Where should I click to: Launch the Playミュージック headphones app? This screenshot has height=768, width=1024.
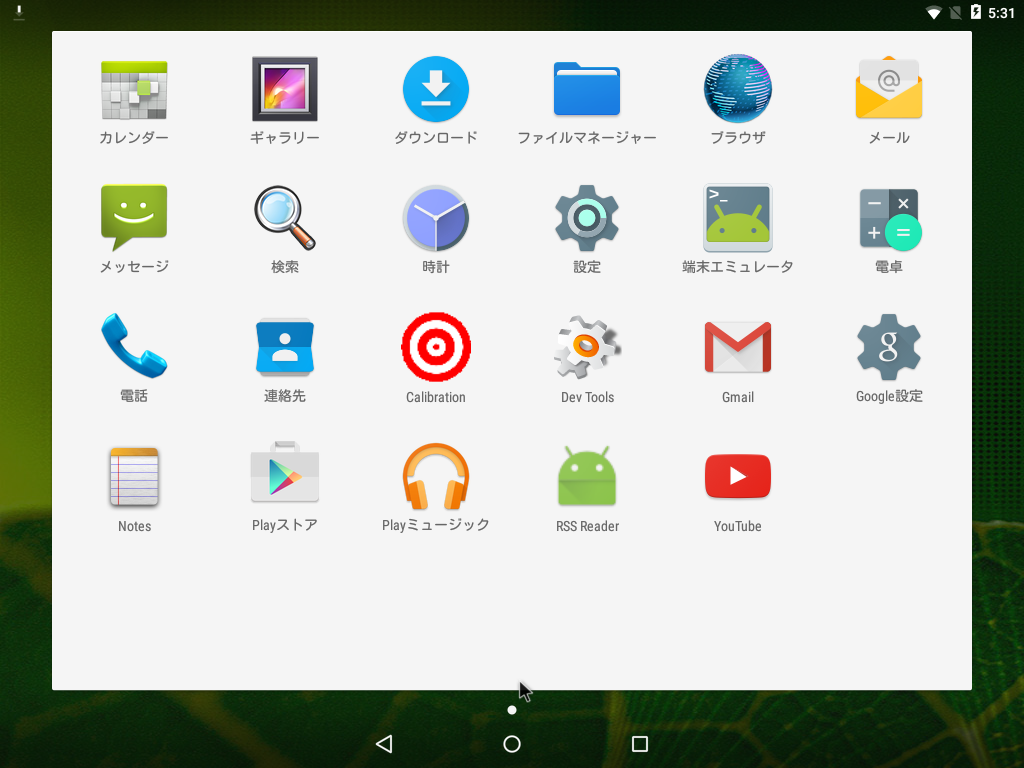(x=436, y=476)
